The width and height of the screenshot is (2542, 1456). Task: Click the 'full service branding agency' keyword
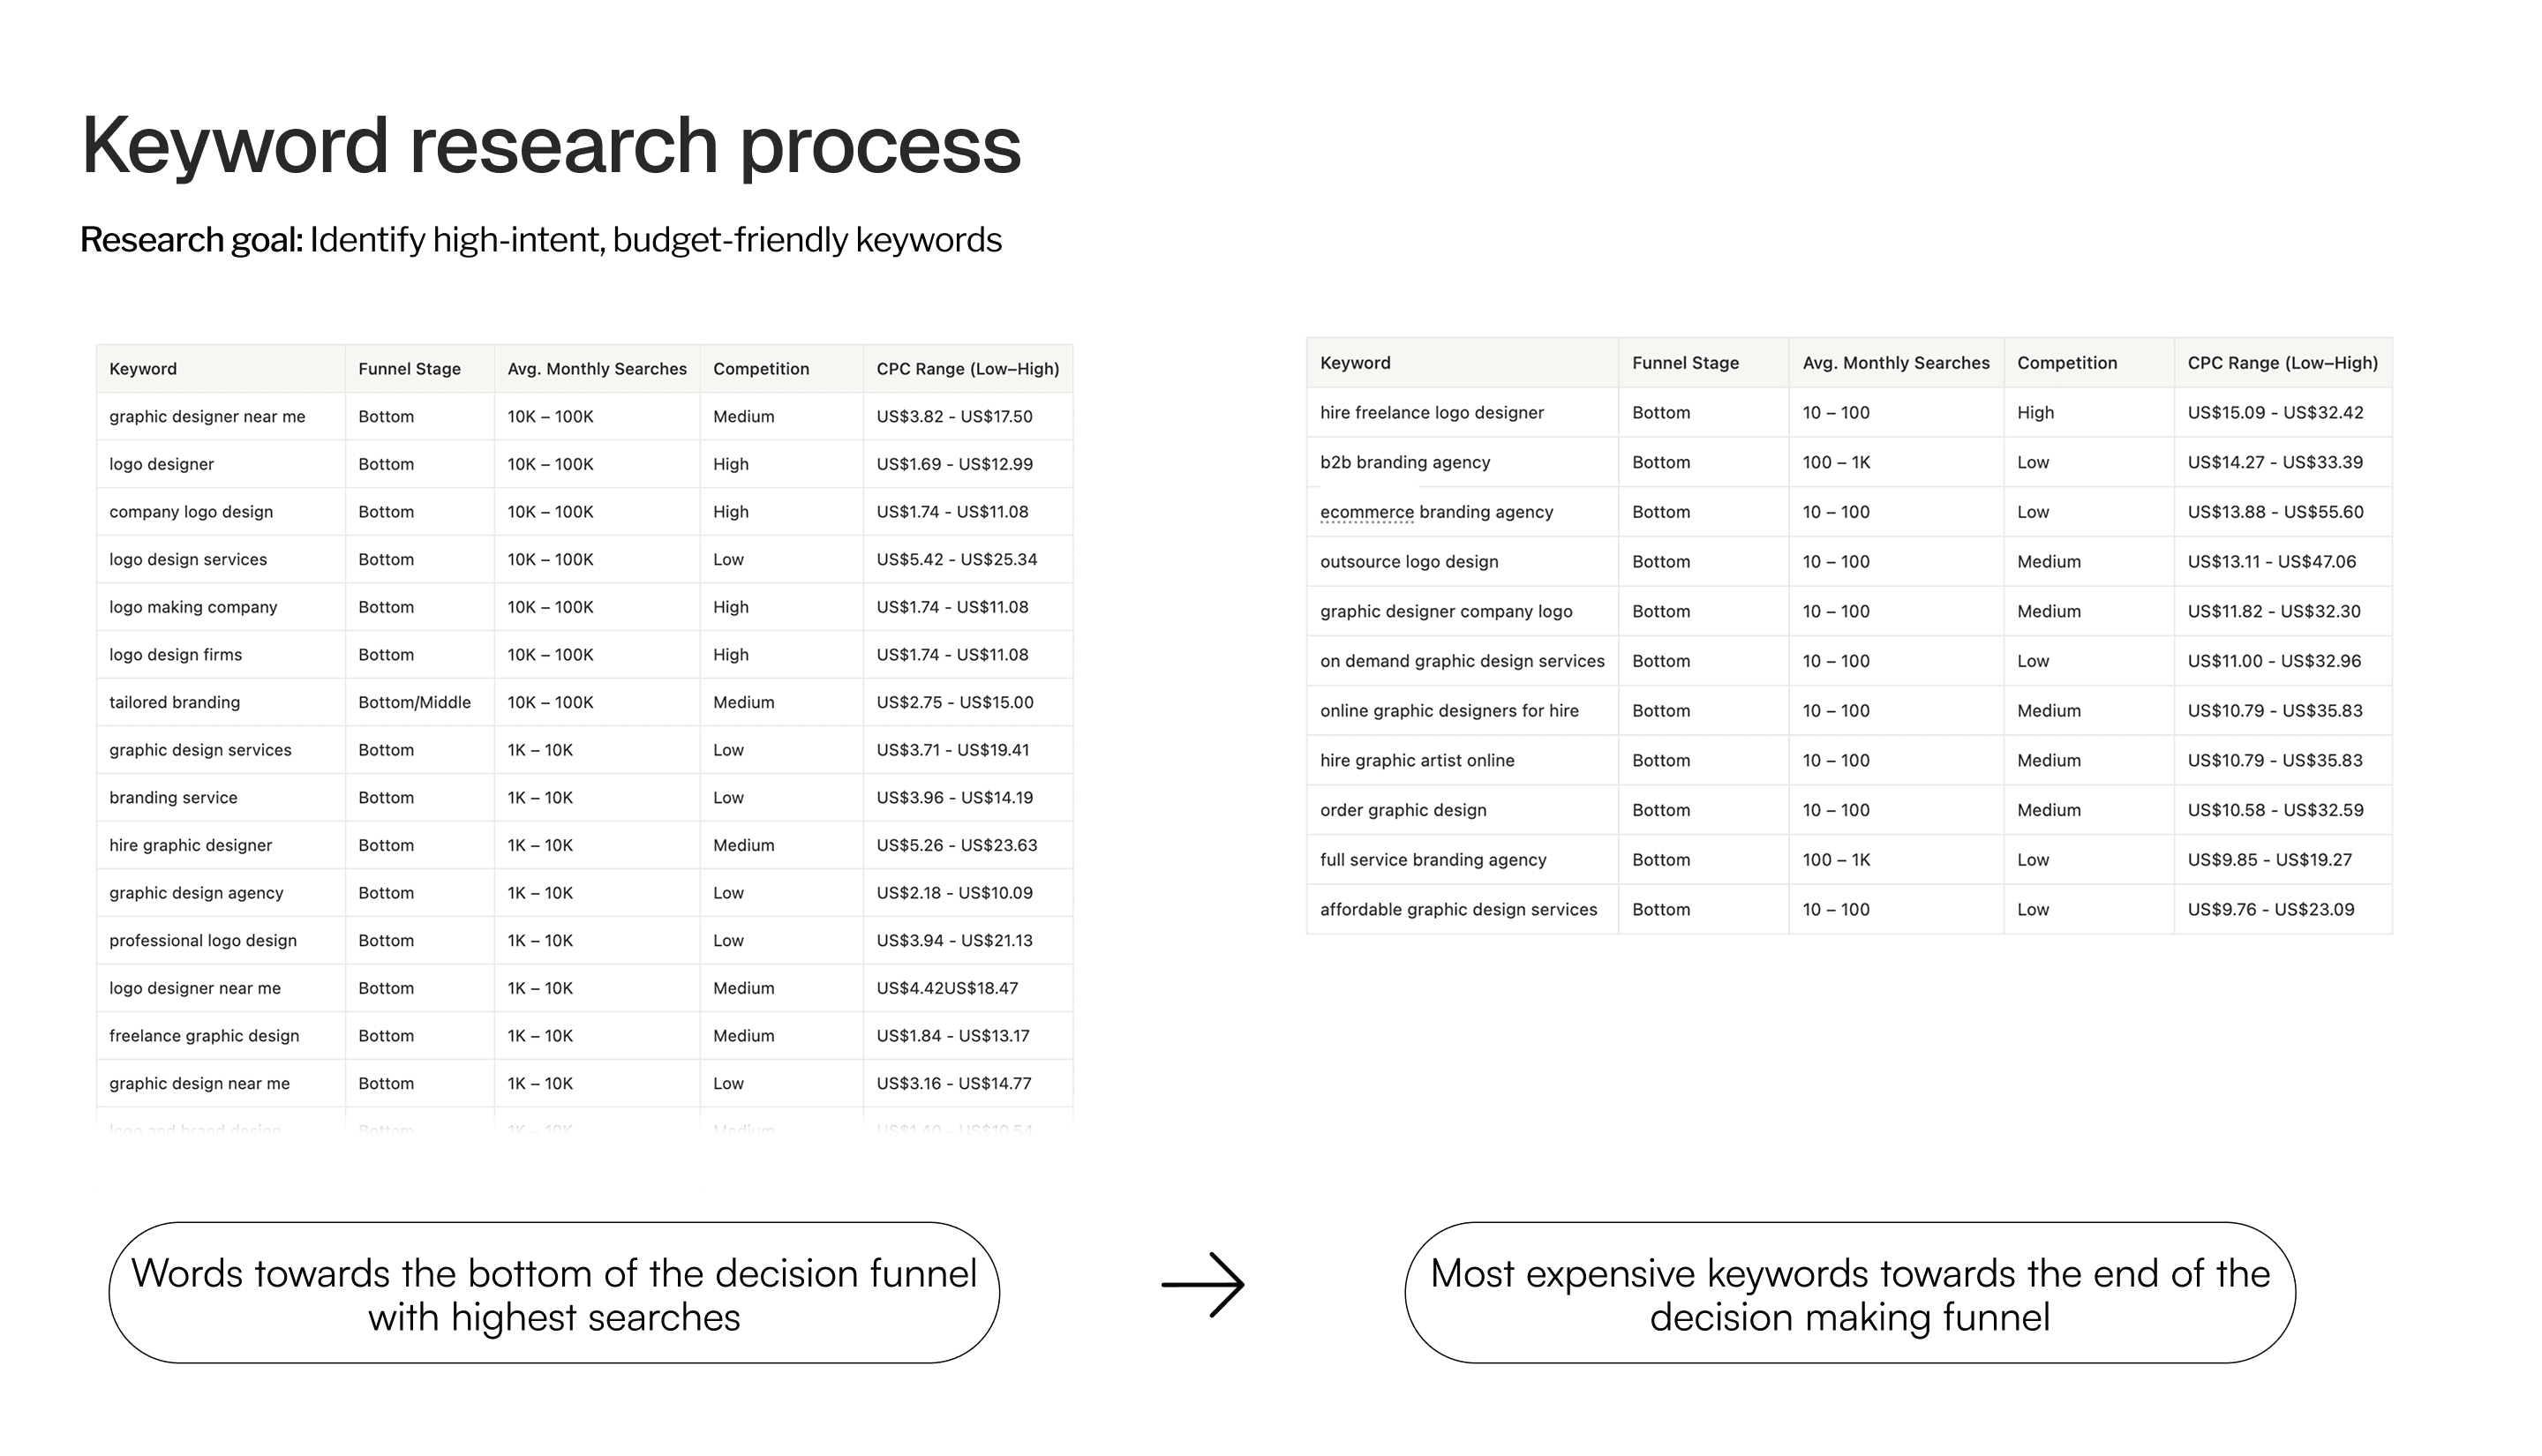pos(1432,860)
